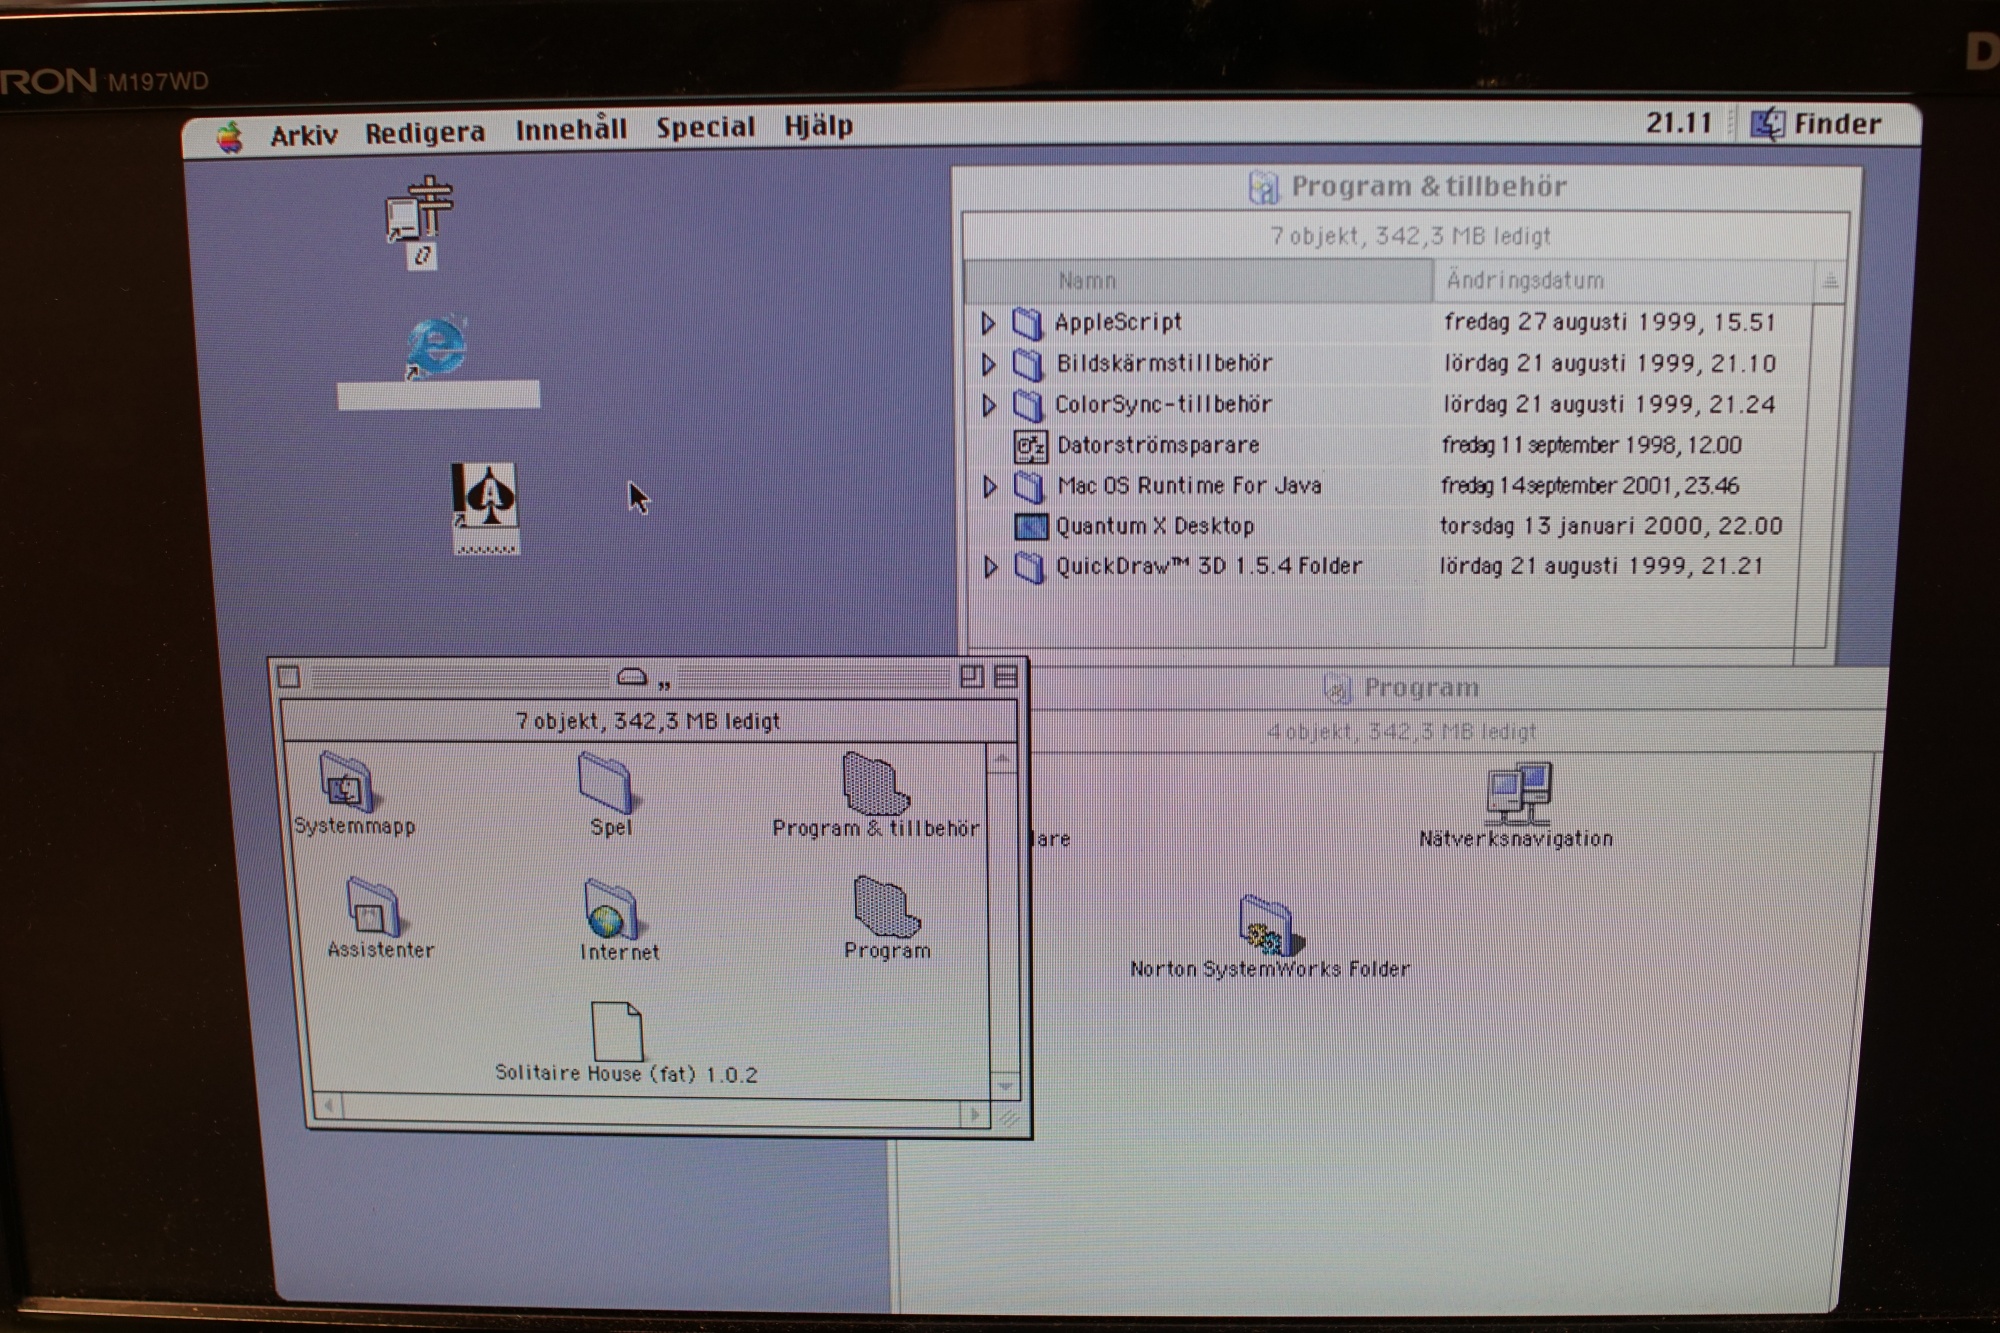This screenshot has width=2000, height=1333.
Task: Open the Redigera menu
Action: (425, 132)
